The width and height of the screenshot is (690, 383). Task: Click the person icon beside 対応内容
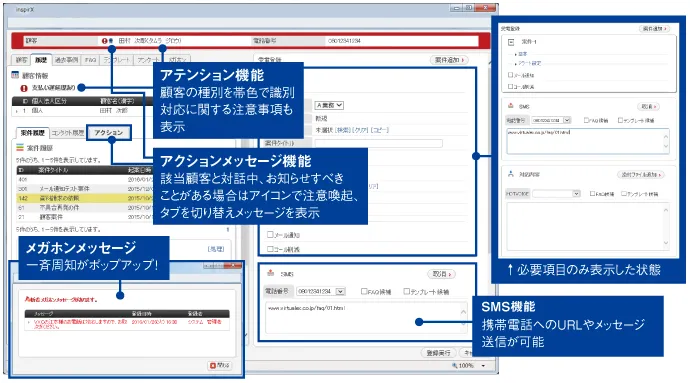510,174
